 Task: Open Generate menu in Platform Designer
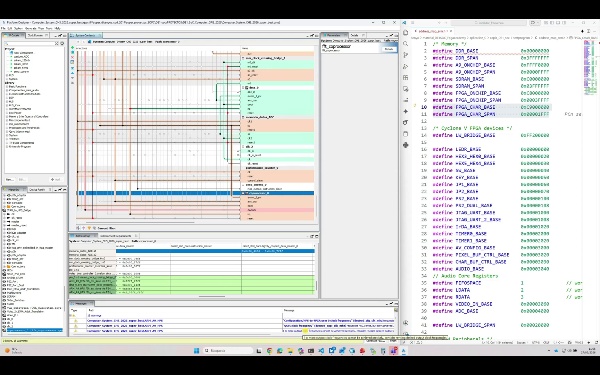pyautogui.click(x=30, y=28)
